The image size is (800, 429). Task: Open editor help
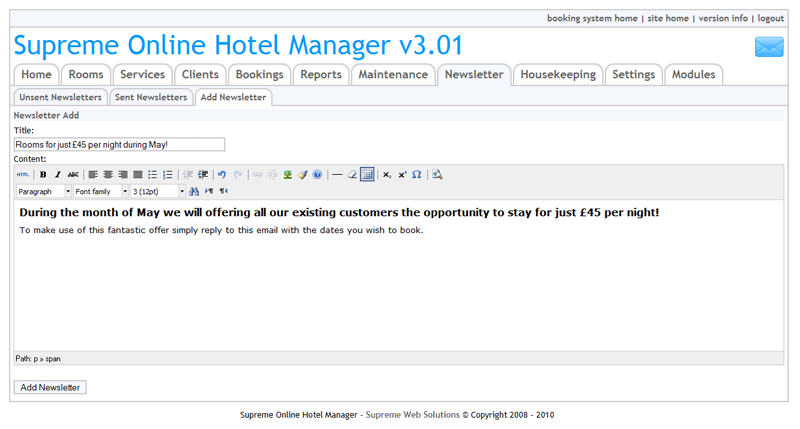point(317,174)
